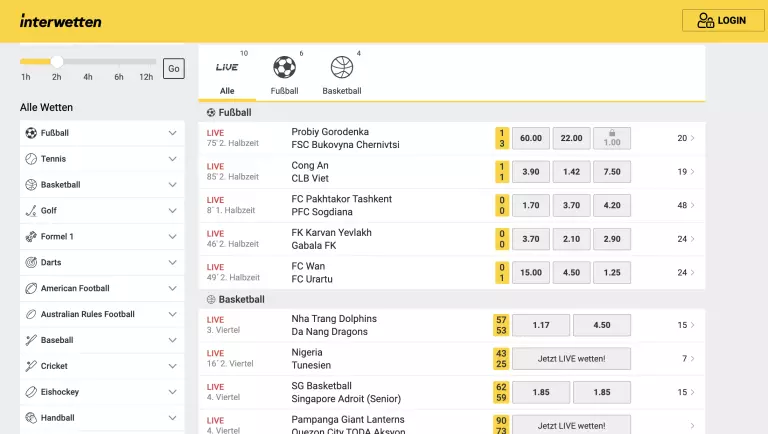Screen dimensions: 768x434
Task: Select 1.70 odds for FC Pakhtakor Tashkent
Action: pos(531,205)
